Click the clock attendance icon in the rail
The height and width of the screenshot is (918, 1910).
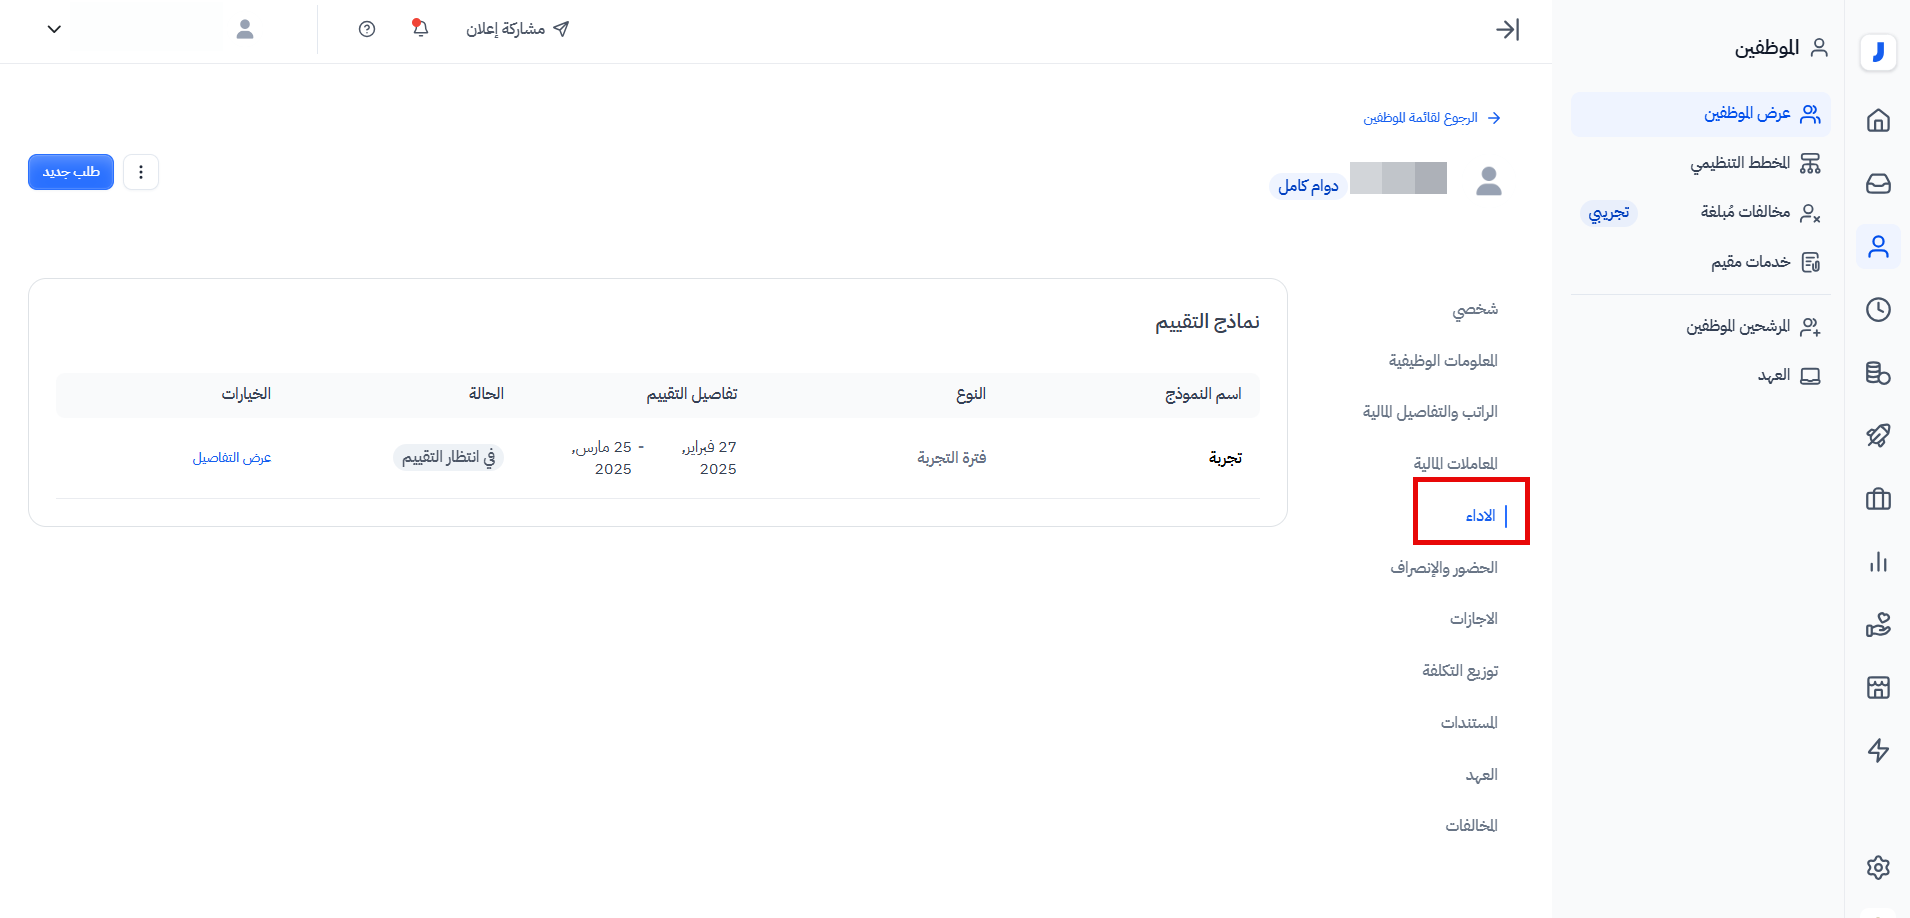coord(1878,310)
